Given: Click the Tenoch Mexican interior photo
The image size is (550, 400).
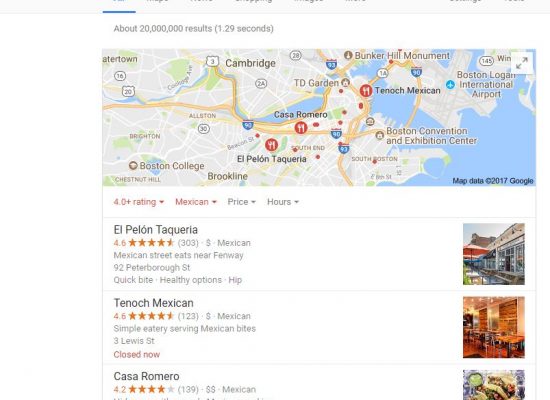Looking at the screenshot, I should pyautogui.click(x=494, y=327).
